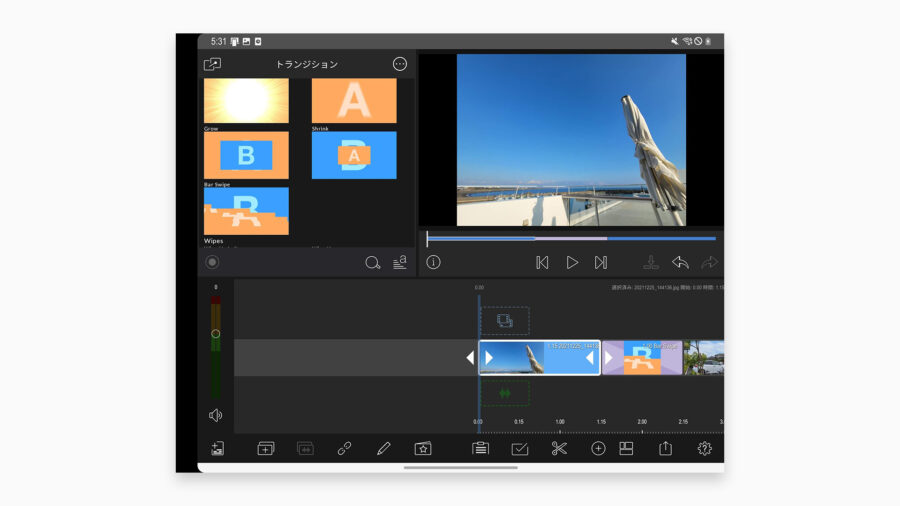Viewport: 900px width, 506px height.
Task: Tap the overlay track placeholder above the clip
Action: pos(505,321)
